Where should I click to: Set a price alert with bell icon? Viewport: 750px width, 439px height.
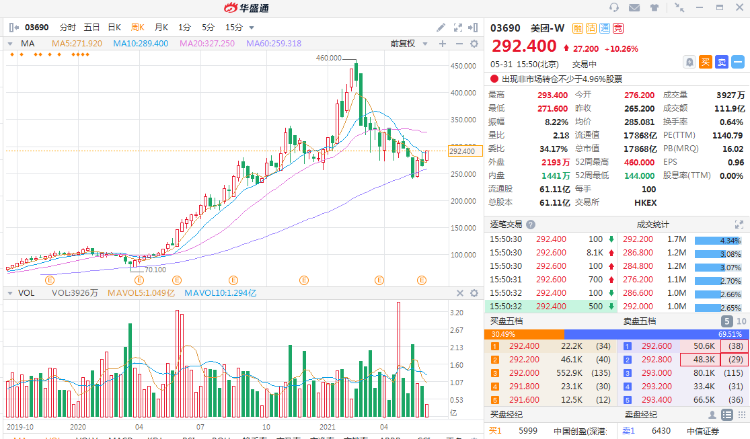point(689,62)
